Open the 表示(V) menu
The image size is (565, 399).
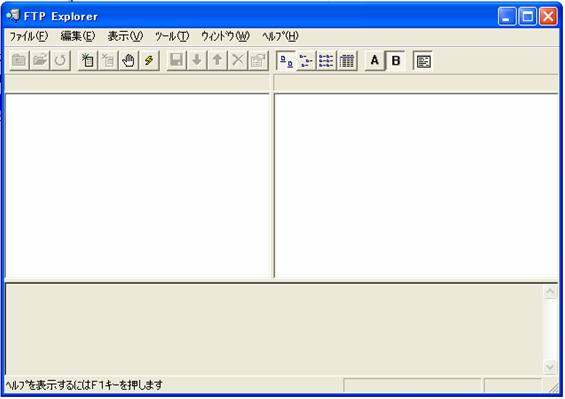click(125, 36)
